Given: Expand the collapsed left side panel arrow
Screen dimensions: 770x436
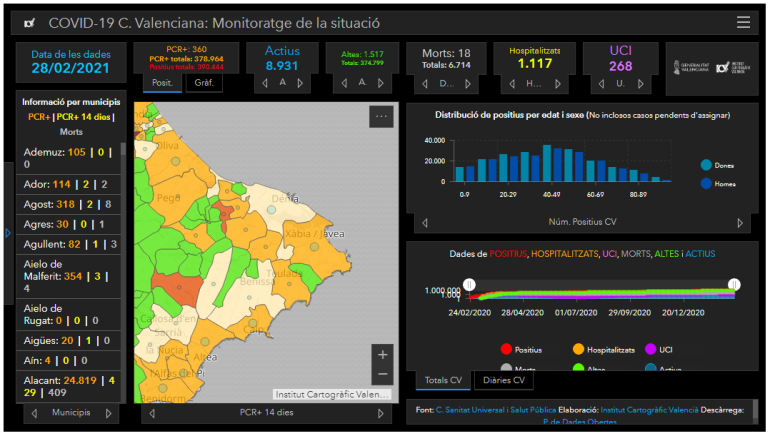Looking at the screenshot, I should coord(8,233).
